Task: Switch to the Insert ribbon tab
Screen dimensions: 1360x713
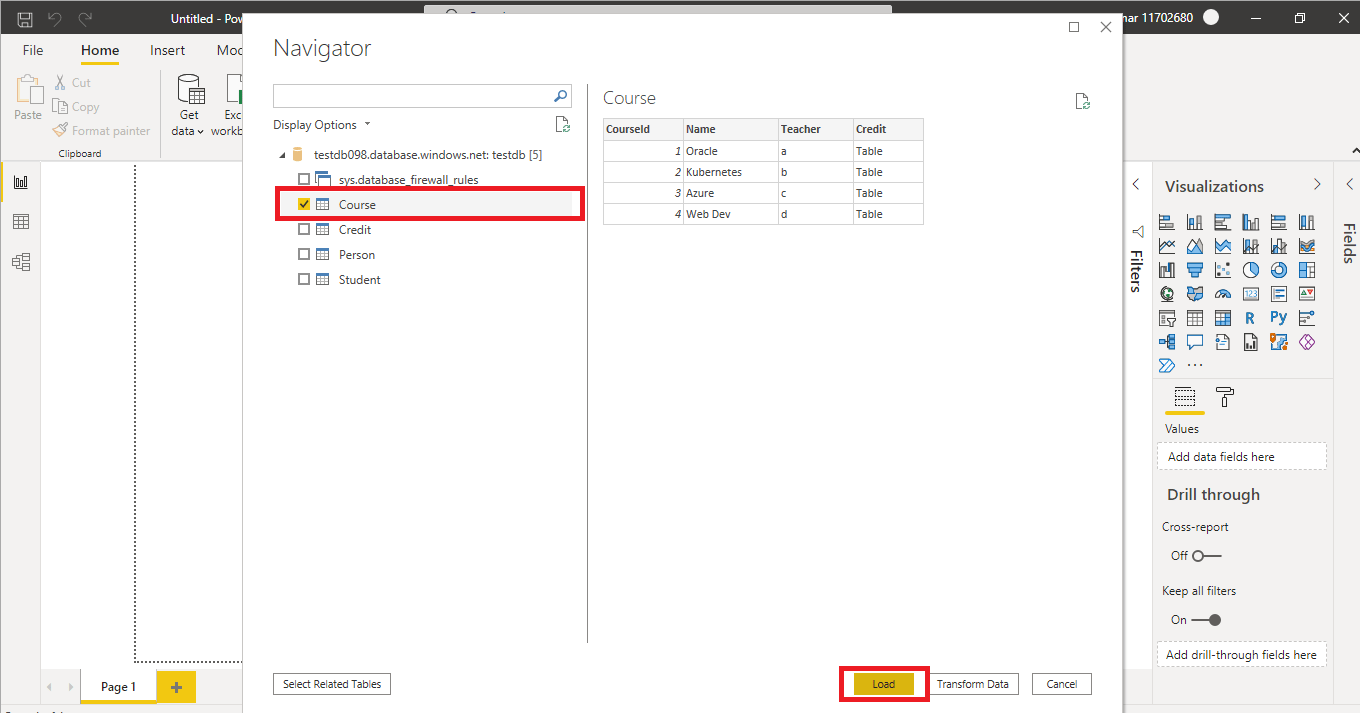Action: click(x=167, y=50)
